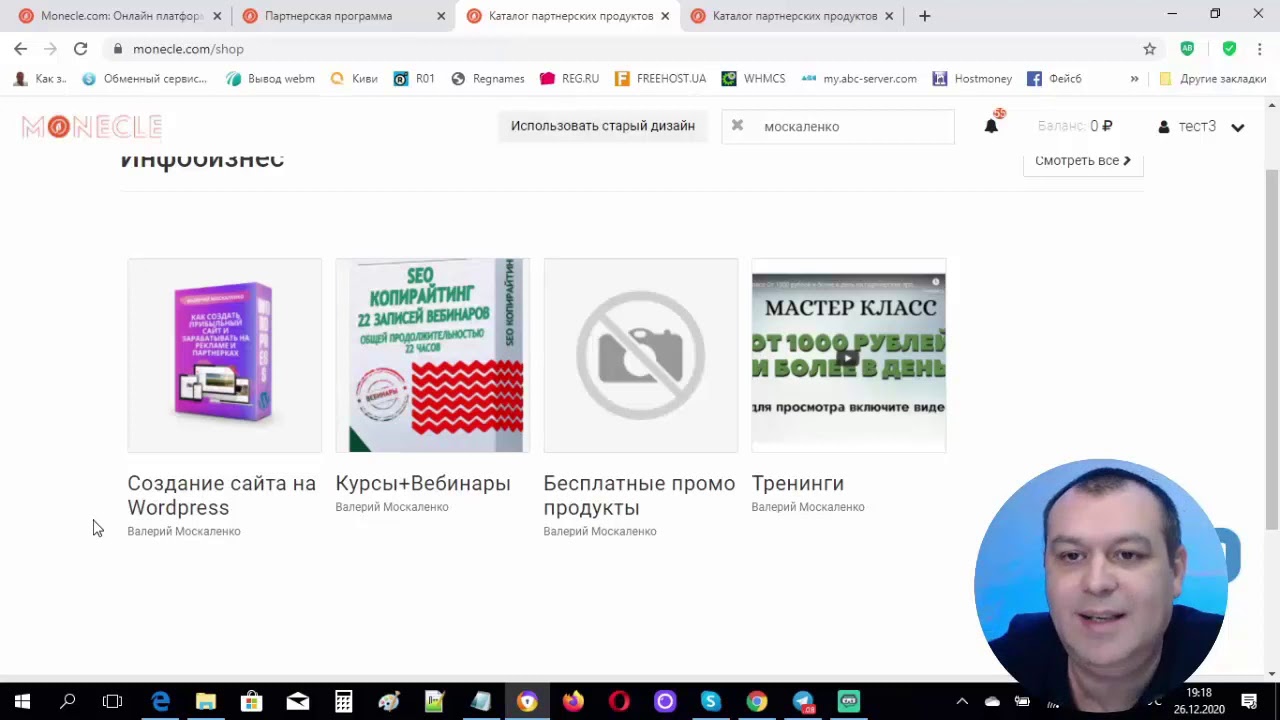Open Skype from the taskbar
This screenshot has width=1280, height=720.
(x=710, y=701)
